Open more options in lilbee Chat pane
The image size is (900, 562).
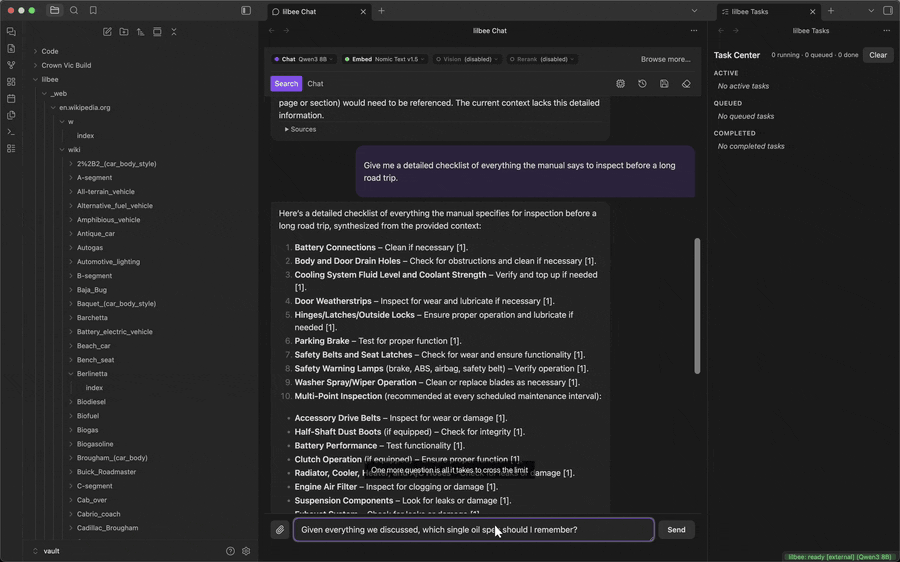pyautogui.click(x=694, y=30)
